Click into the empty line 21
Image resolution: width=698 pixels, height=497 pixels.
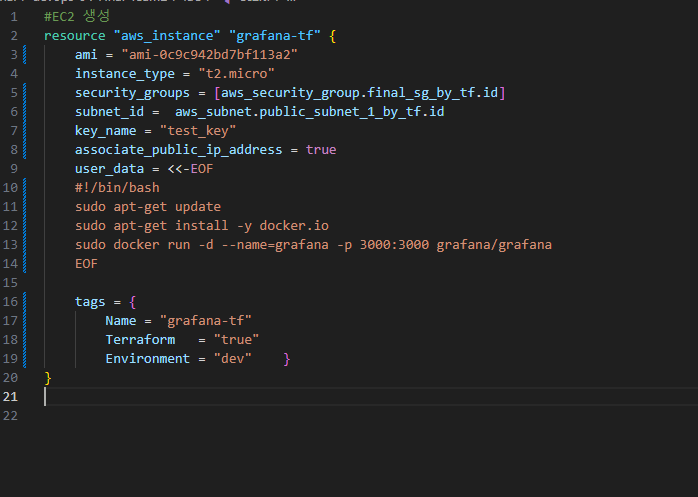369,397
